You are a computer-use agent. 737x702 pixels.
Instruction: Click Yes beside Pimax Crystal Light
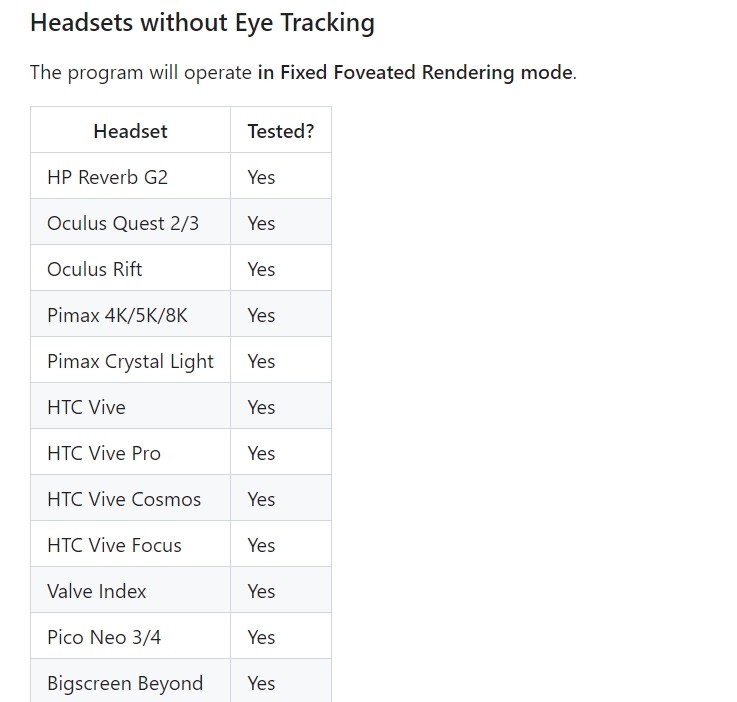(x=261, y=361)
